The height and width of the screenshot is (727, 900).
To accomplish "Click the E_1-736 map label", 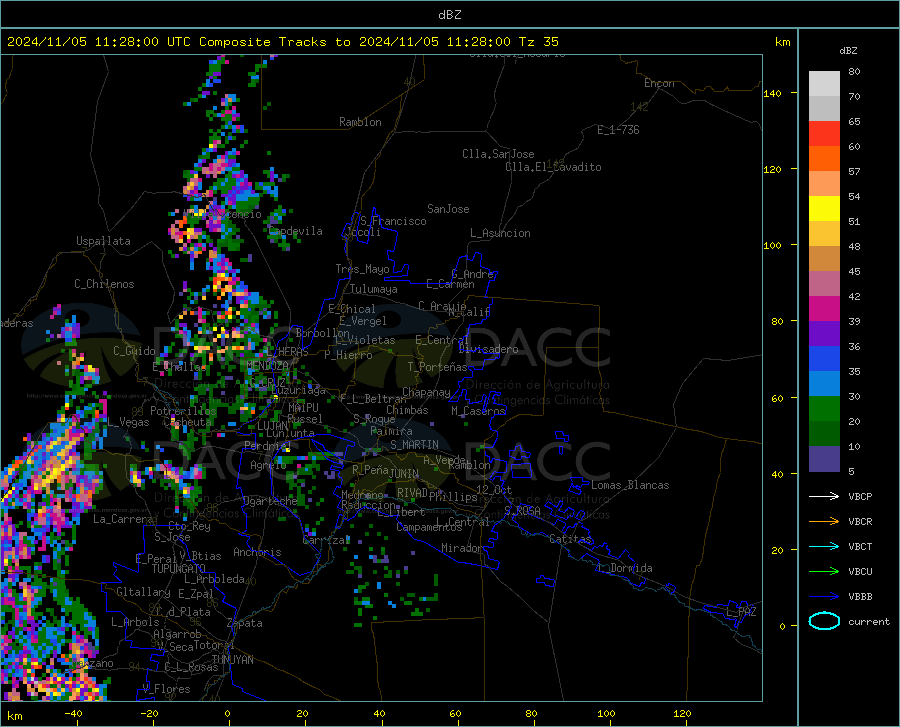I will pyautogui.click(x=618, y=130).
